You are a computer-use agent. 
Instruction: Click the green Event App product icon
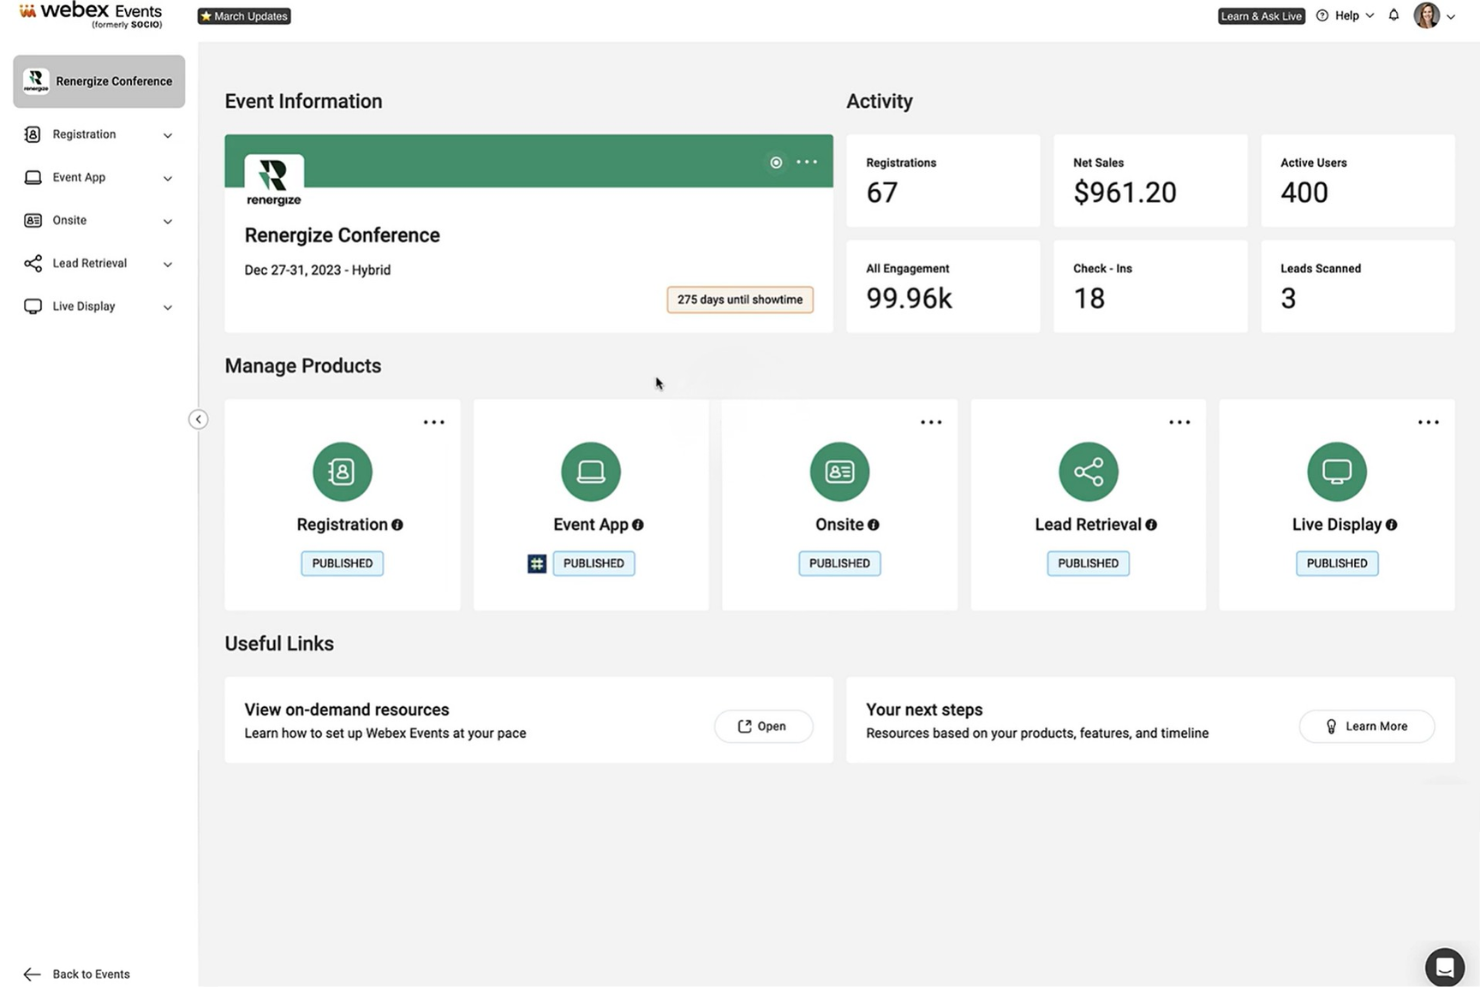pyautogui.click(x=591, y=471)
